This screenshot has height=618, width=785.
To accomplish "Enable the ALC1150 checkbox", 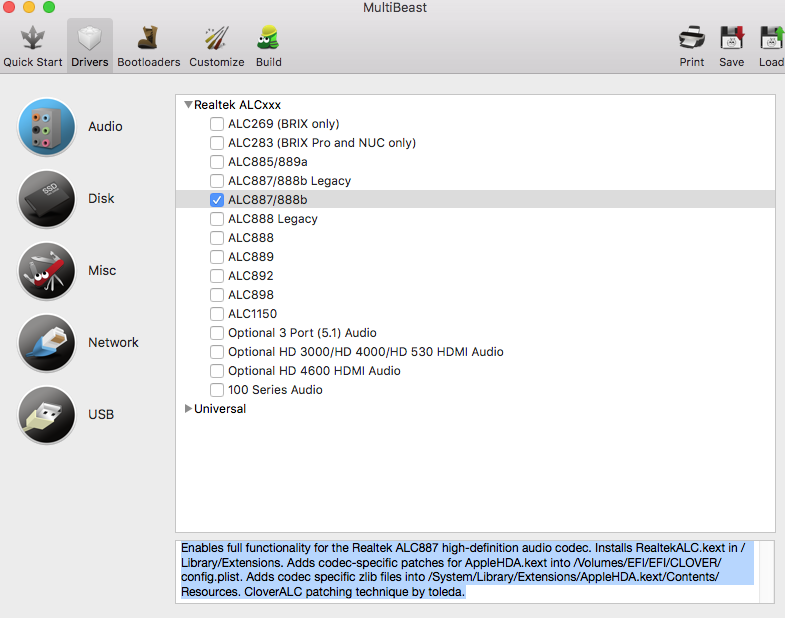I will point(217,314).
